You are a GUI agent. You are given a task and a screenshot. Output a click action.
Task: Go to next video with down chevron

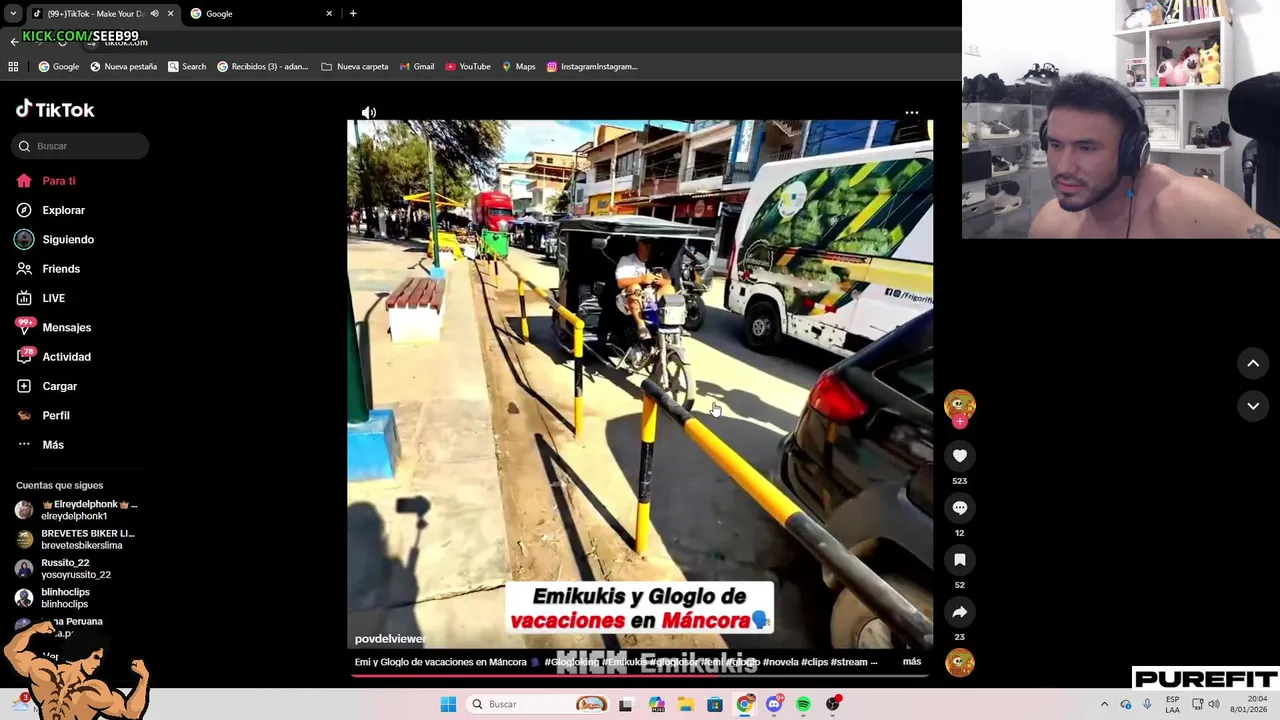1253,406
